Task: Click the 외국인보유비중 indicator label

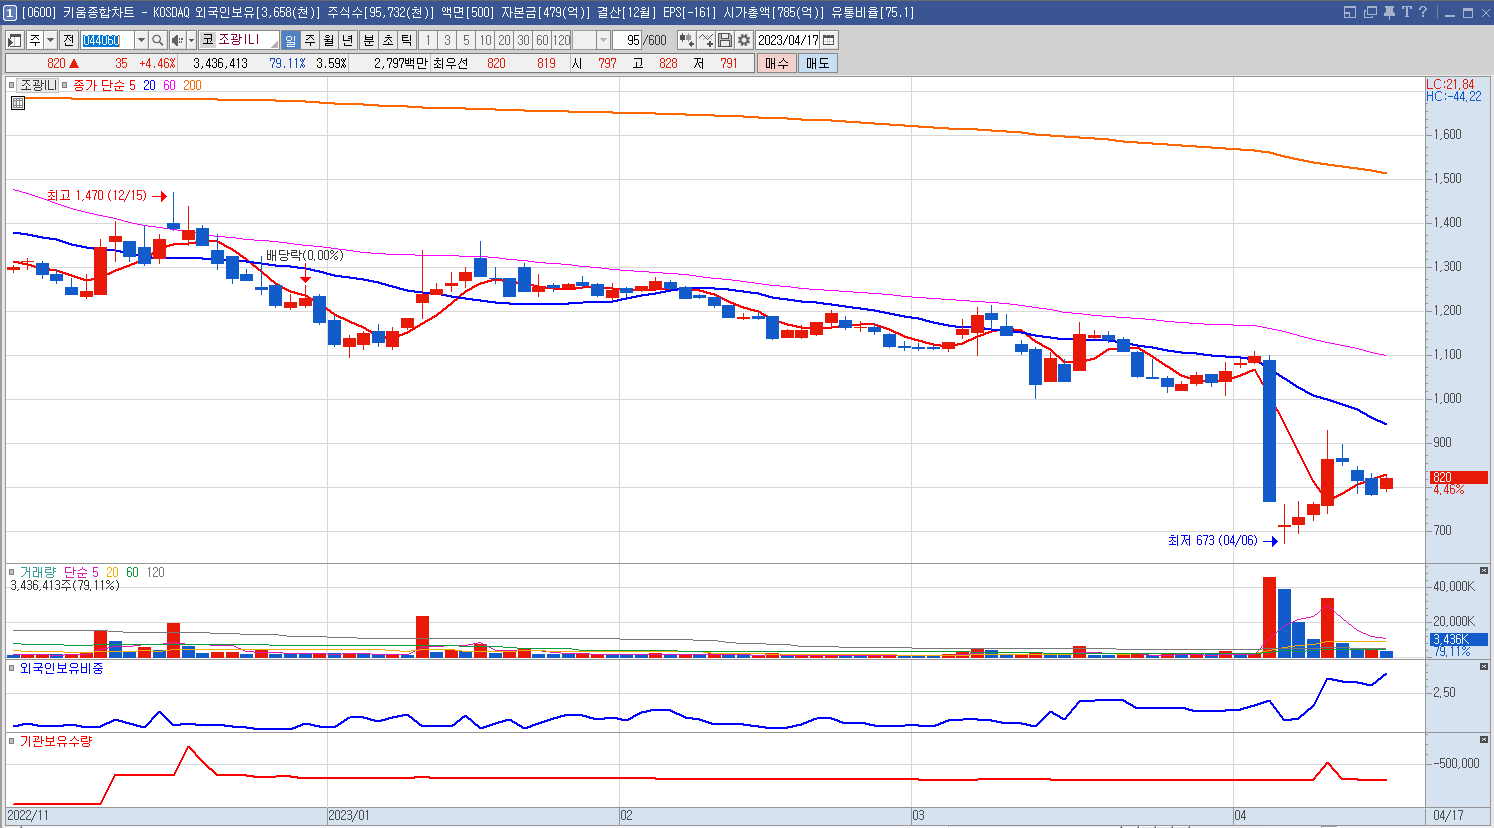Action: [61, 667]
